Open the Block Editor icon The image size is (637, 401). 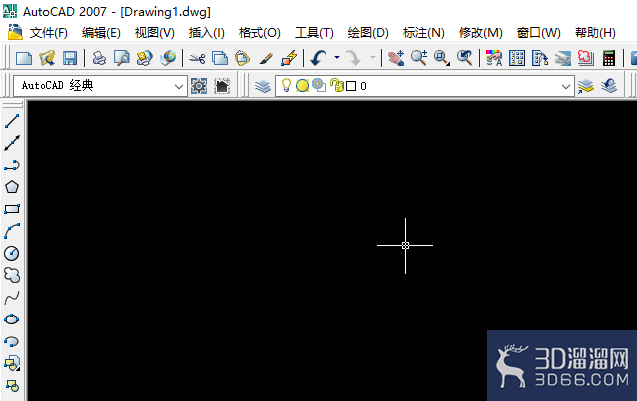click(x=289, y=58)
